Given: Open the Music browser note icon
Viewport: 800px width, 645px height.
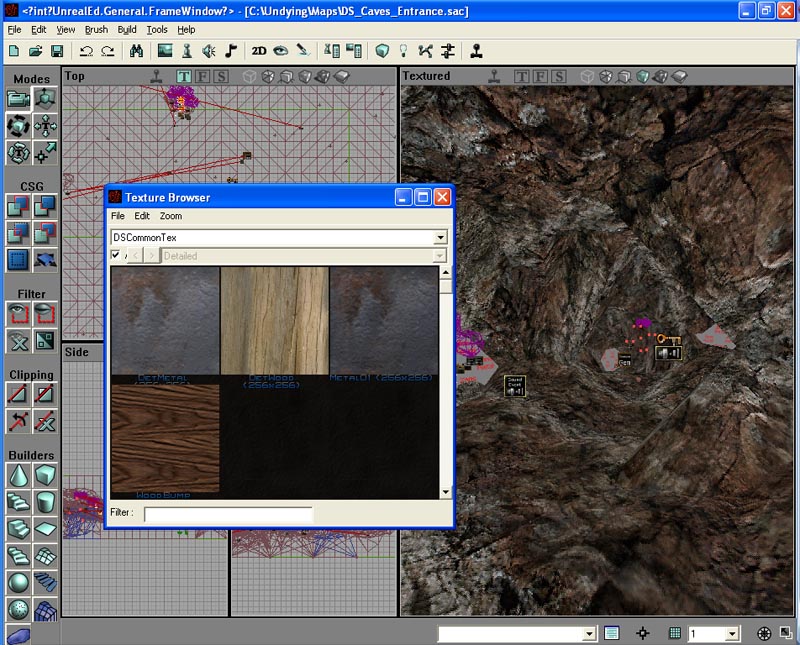Looking at the screenshot, I should pyautogui.click(x=231, y=51).
